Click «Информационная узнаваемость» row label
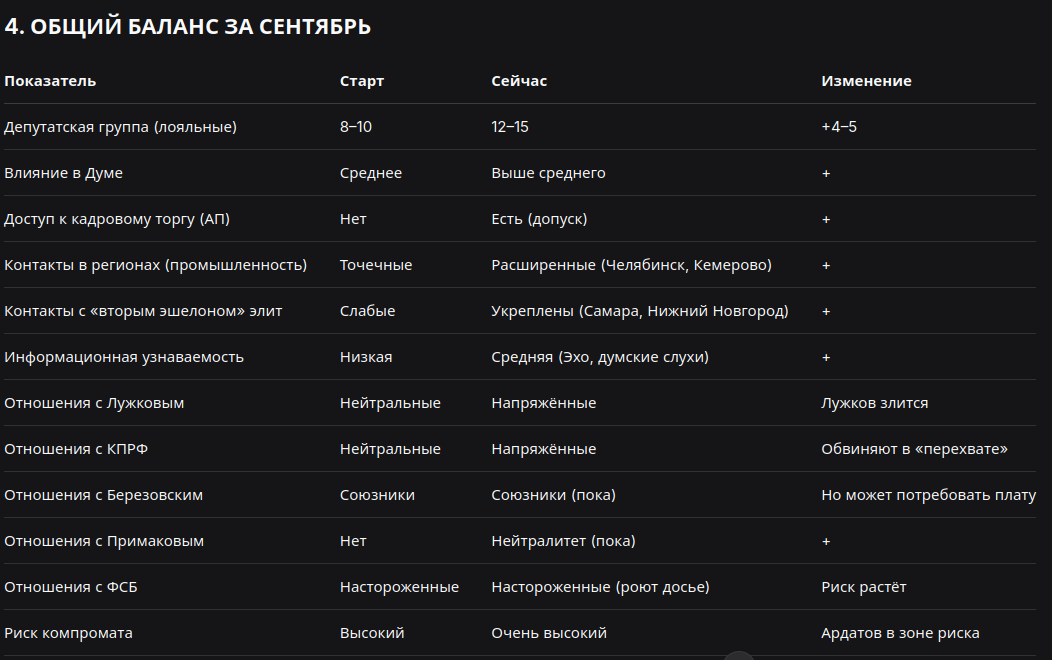This screenshot has width=1052, height=660. pyautogui.click(x=124, y=357)
